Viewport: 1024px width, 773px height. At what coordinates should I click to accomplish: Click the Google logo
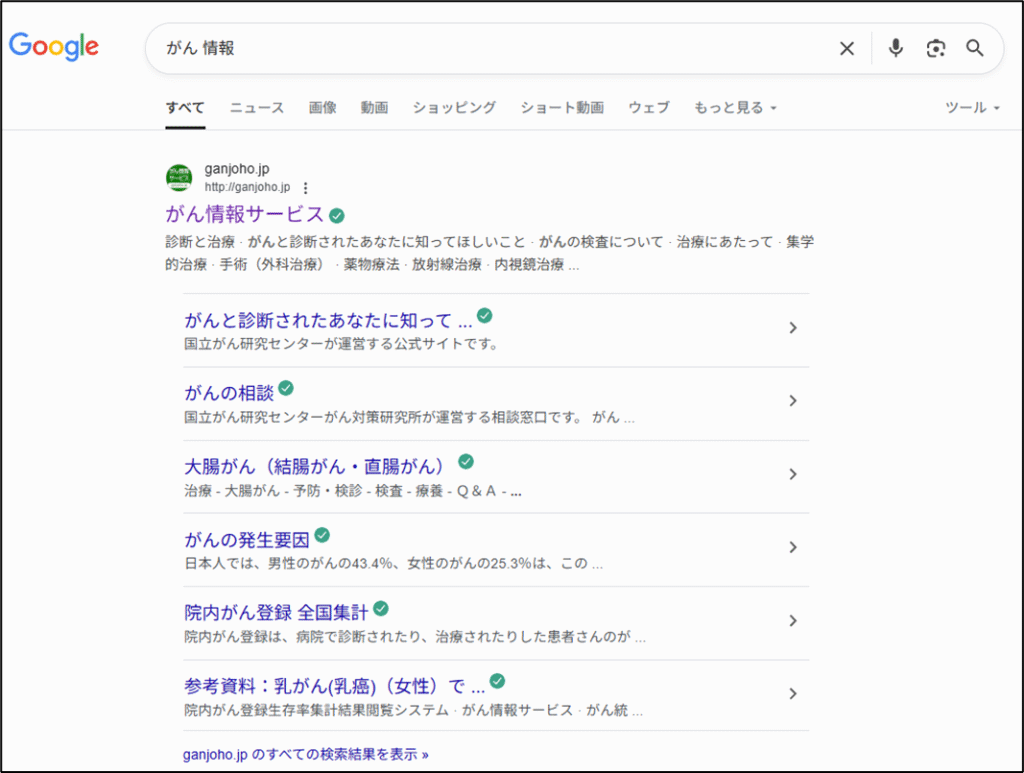[54, 46]
